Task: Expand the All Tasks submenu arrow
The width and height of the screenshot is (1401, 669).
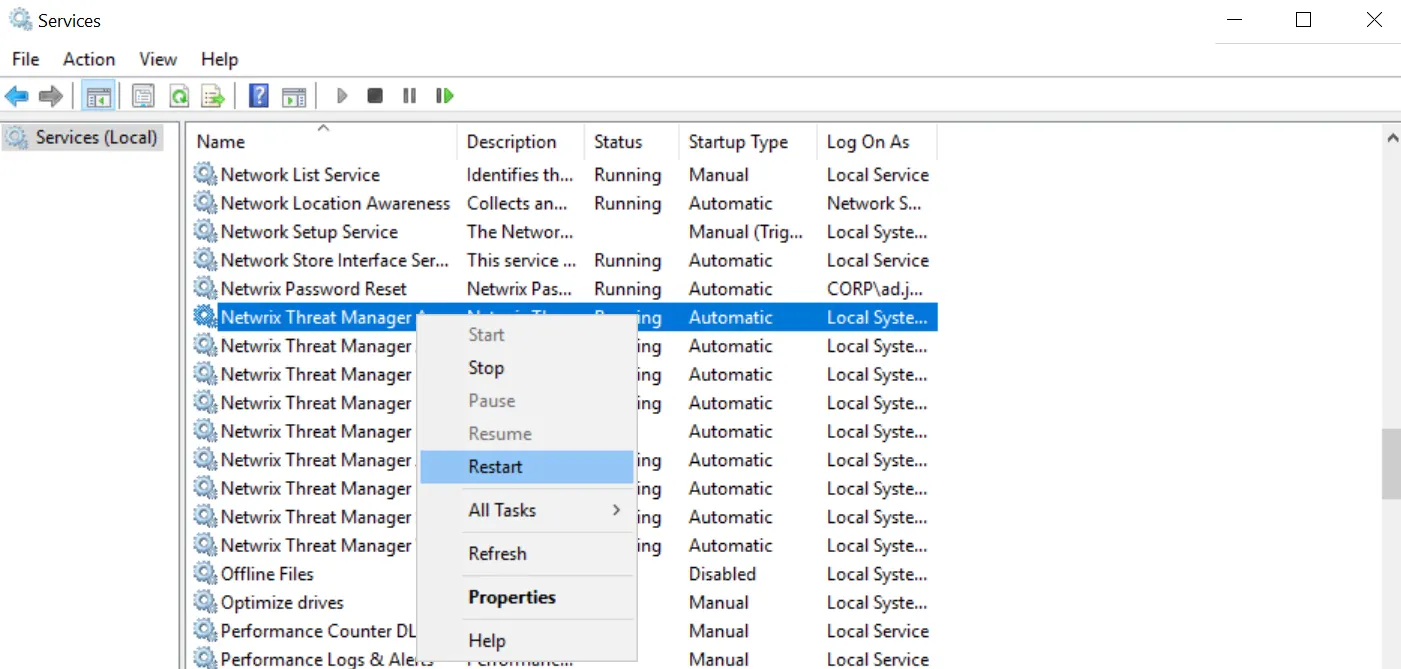Action: click(617, 510)
